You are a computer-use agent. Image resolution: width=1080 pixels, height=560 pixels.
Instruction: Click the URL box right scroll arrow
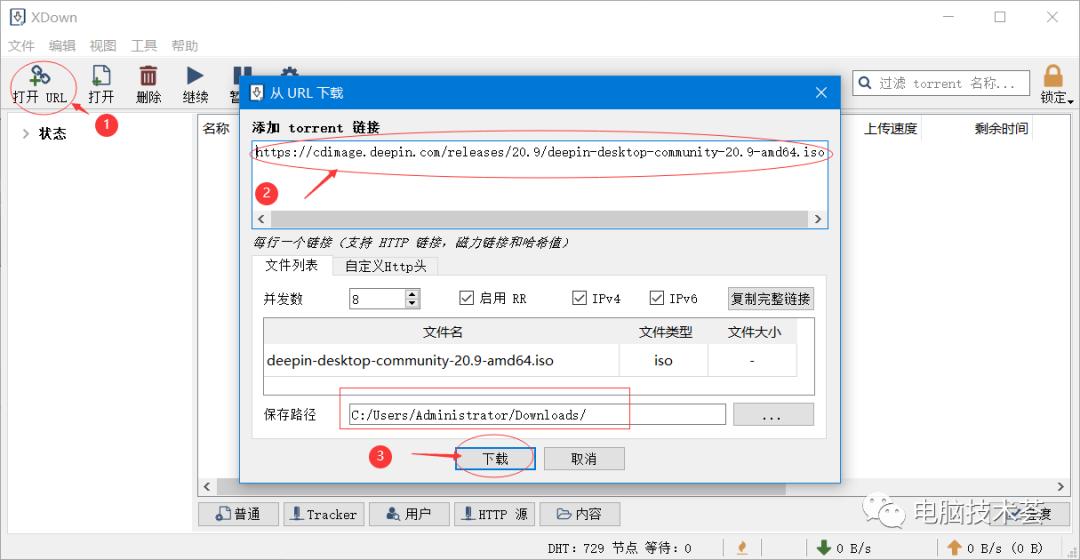click(x=818, y=219)
